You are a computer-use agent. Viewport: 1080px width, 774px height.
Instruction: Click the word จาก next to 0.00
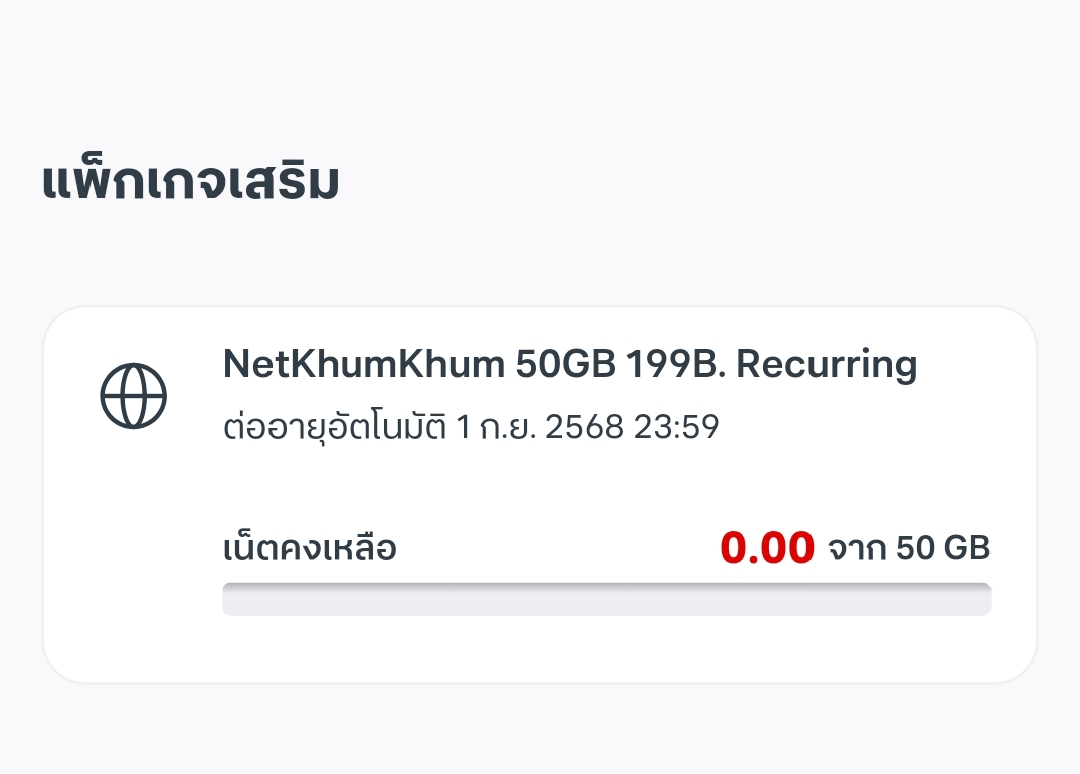pos(856,549)
